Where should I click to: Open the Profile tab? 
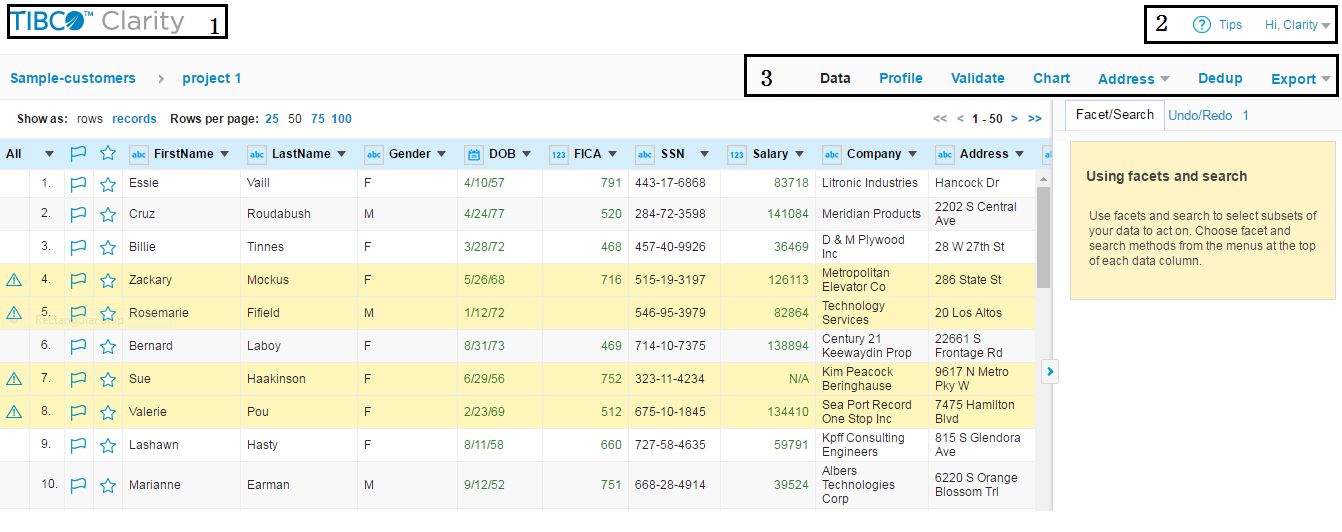[900, 78]
